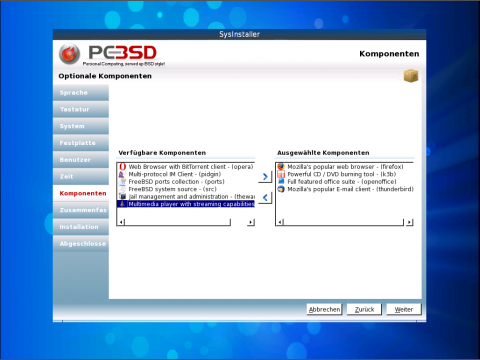The height and width of the screenshot is (360, 480).
Task: Click the Abbrechen button
Action: pos(324,309)
